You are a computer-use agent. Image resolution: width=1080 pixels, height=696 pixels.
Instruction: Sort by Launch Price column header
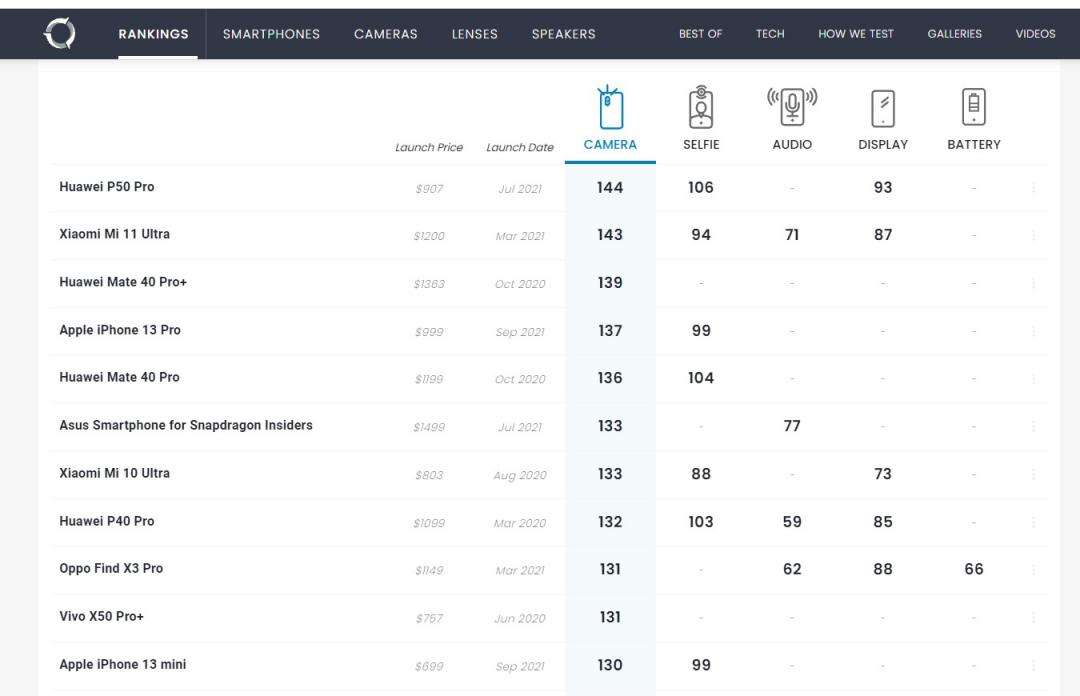(429, 147)
